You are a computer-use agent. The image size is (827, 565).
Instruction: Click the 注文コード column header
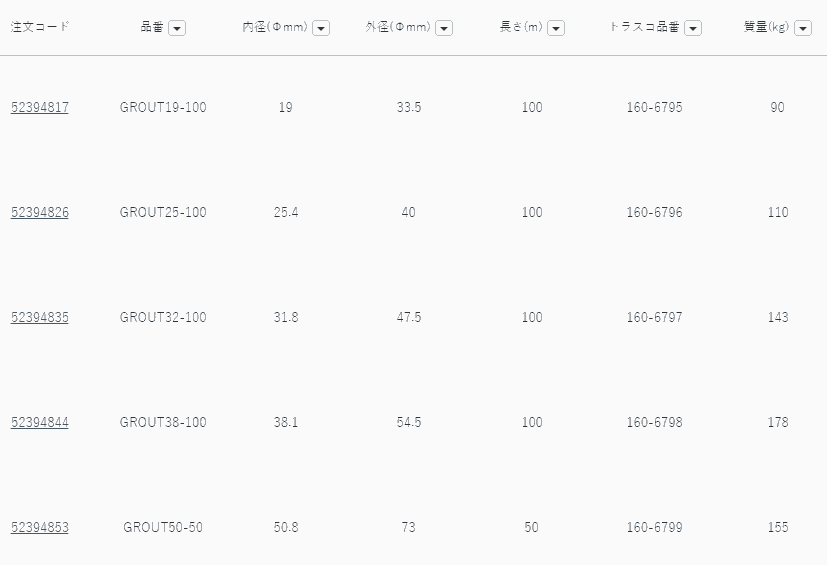[40, 27]
